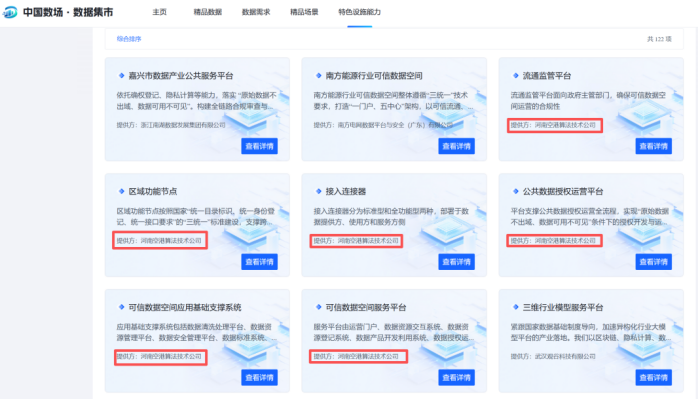Viewport: 698px width, 399px height.
Task: Click the diamond icon beside 南方能源行业可信数据空间
Action: click(x=318, y=76)
